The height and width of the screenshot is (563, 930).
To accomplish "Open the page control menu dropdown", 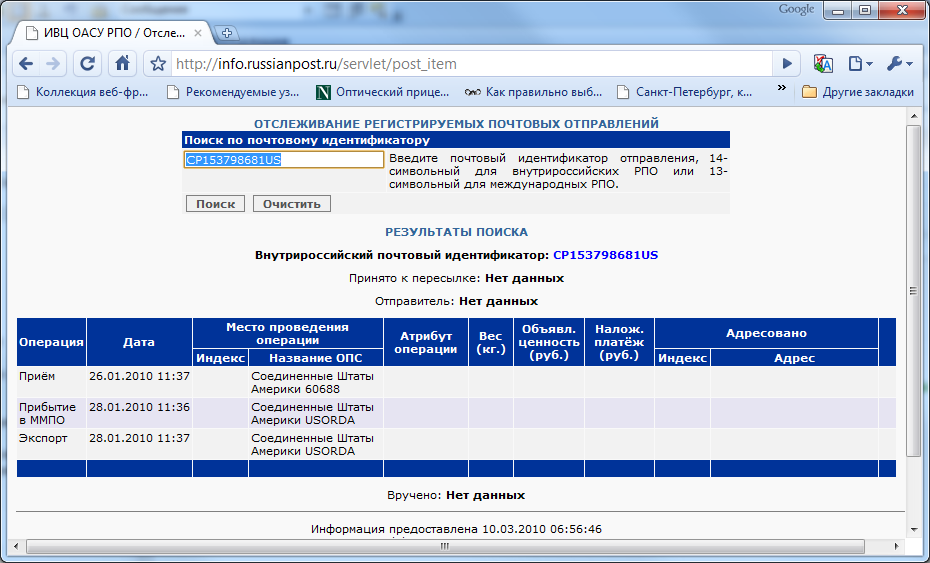I will (x=860, y=63).
